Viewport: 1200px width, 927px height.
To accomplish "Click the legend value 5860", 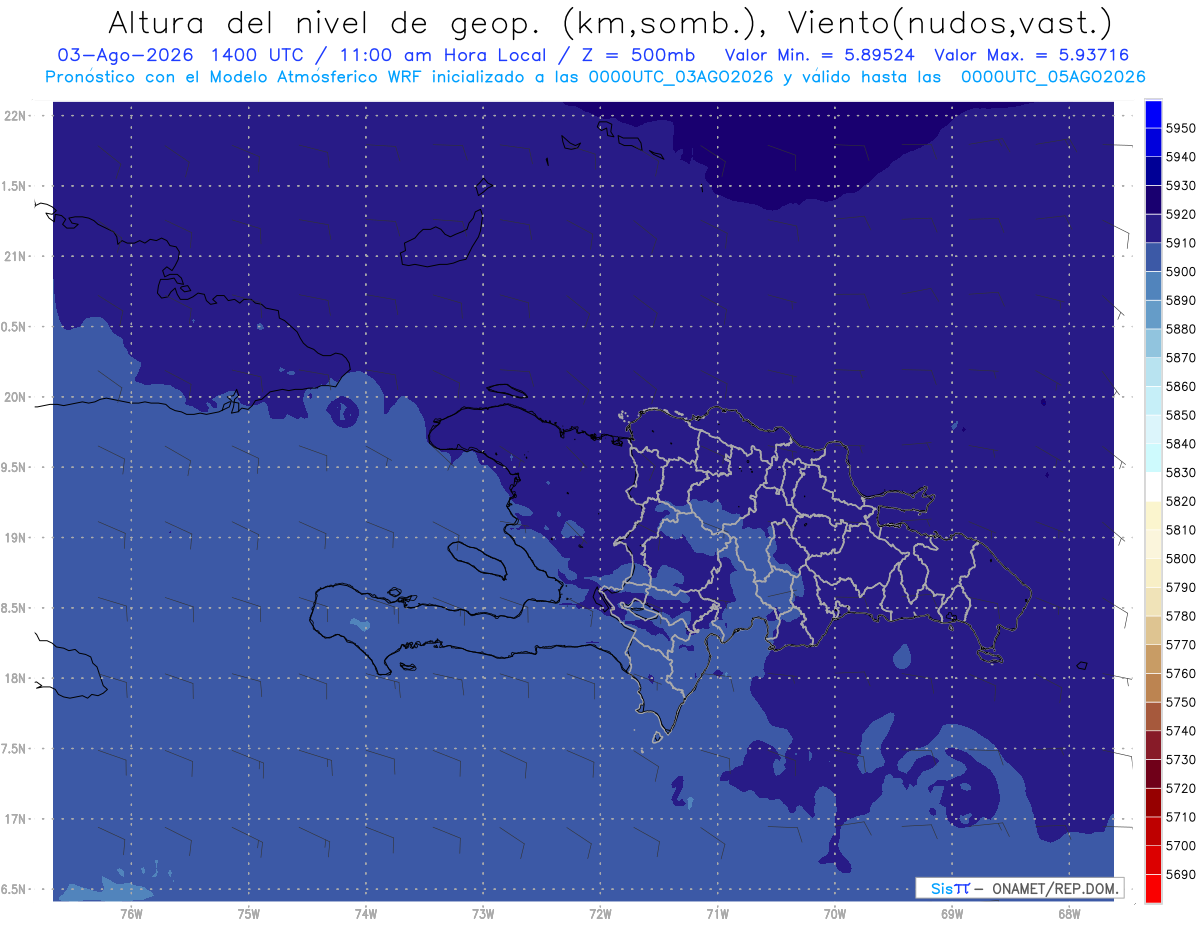I will click(x=1180, y=387).
